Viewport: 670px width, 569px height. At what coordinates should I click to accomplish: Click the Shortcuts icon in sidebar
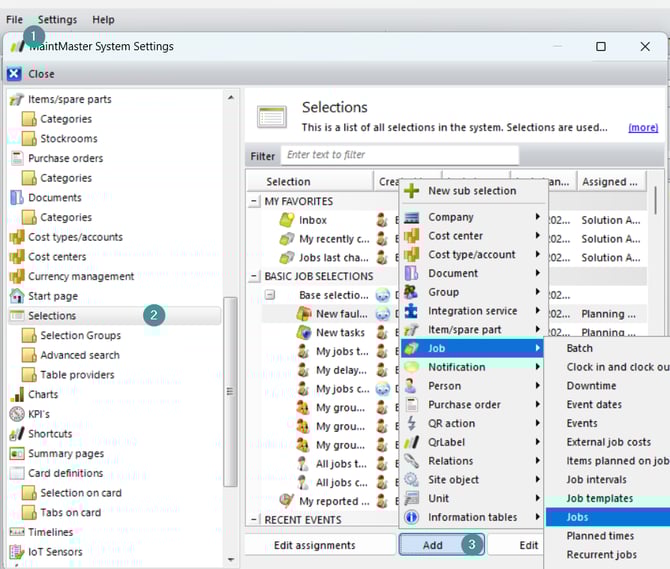point(17,434)
